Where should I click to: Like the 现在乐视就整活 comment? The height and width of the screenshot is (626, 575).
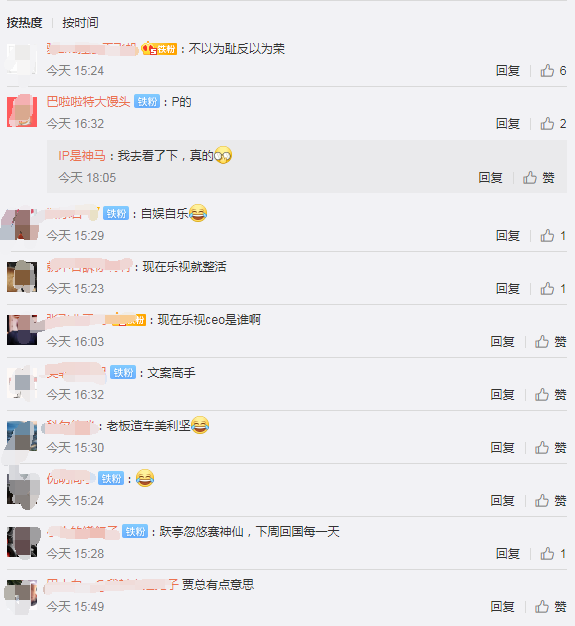click(553, 289)
